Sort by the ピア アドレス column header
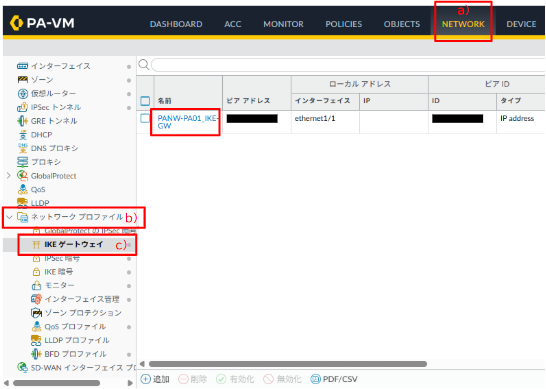The height and width of the screenshot is (389, 546). [x=248, y=101]
